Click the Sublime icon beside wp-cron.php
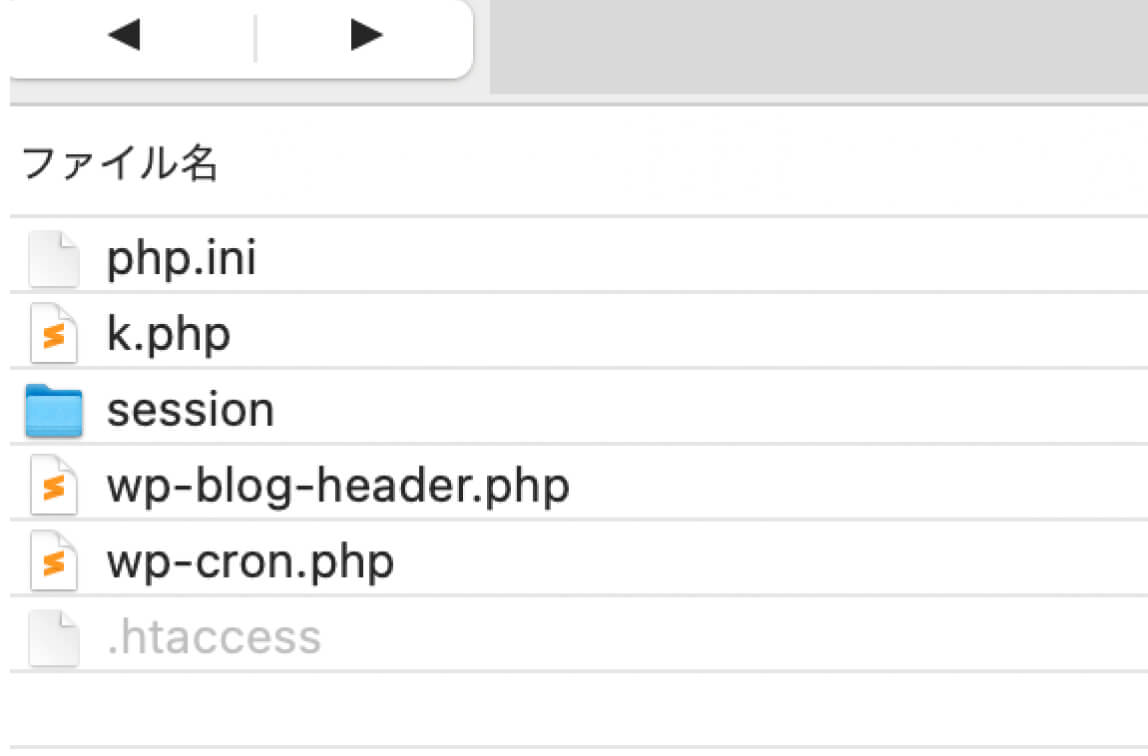Image resolution: width=1148 pixels, height=756 pixels. click(x=53, y=561)
